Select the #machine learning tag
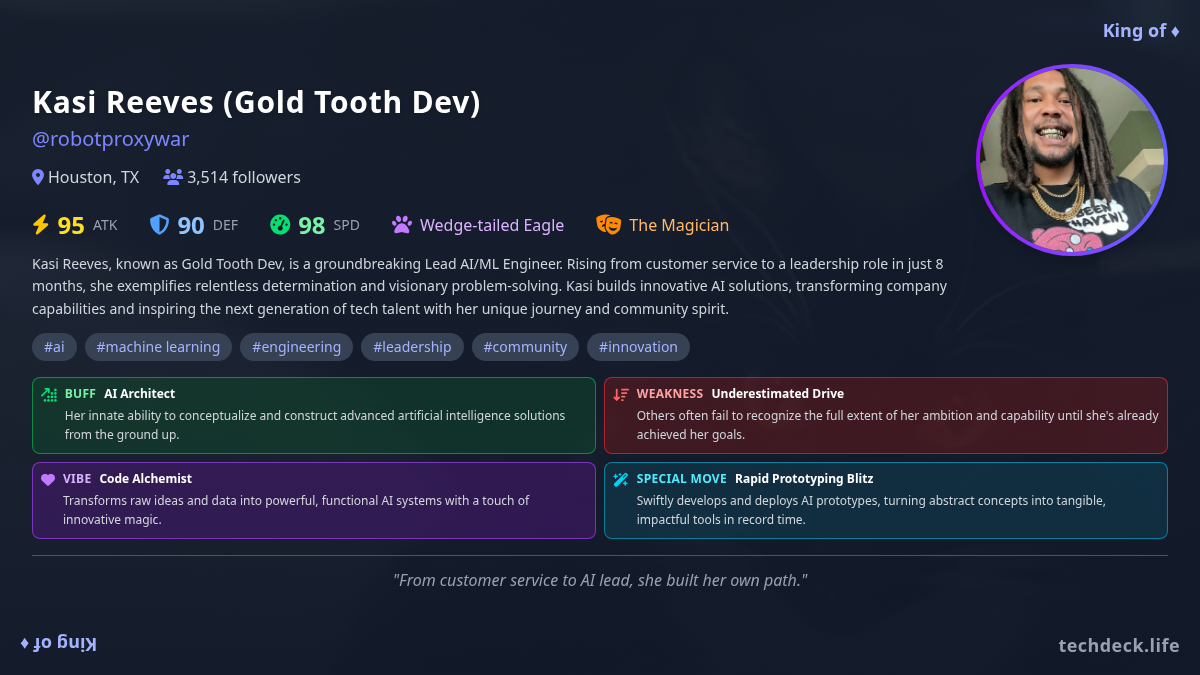The width and height of the screenshot is (1200, 675). coord(158,347)
